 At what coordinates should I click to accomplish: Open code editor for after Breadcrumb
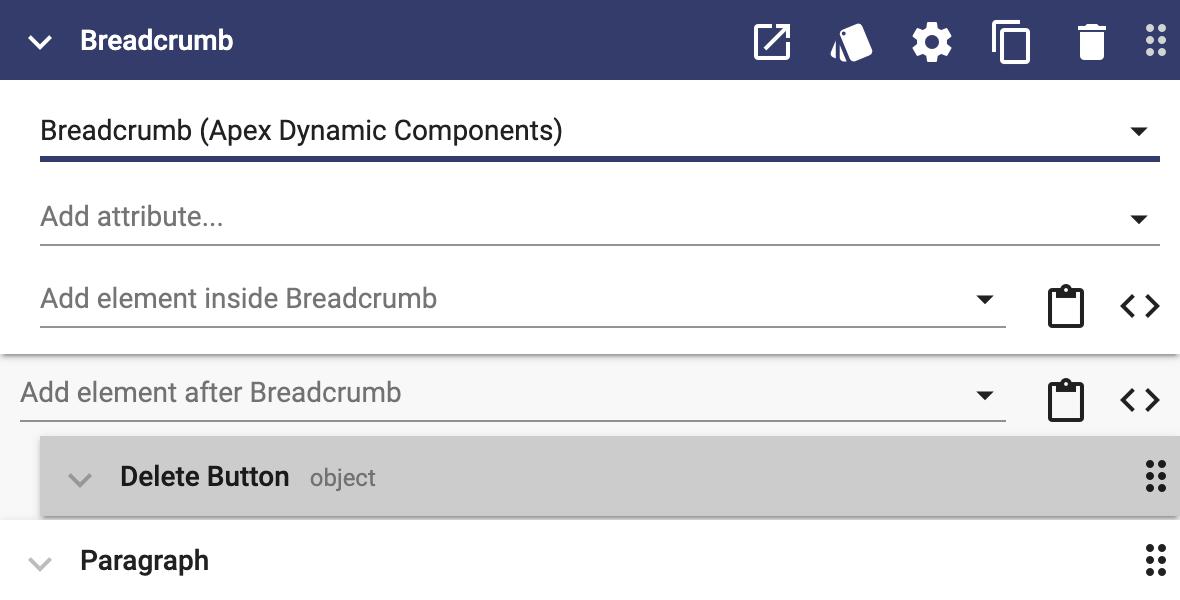point(1139,400)
